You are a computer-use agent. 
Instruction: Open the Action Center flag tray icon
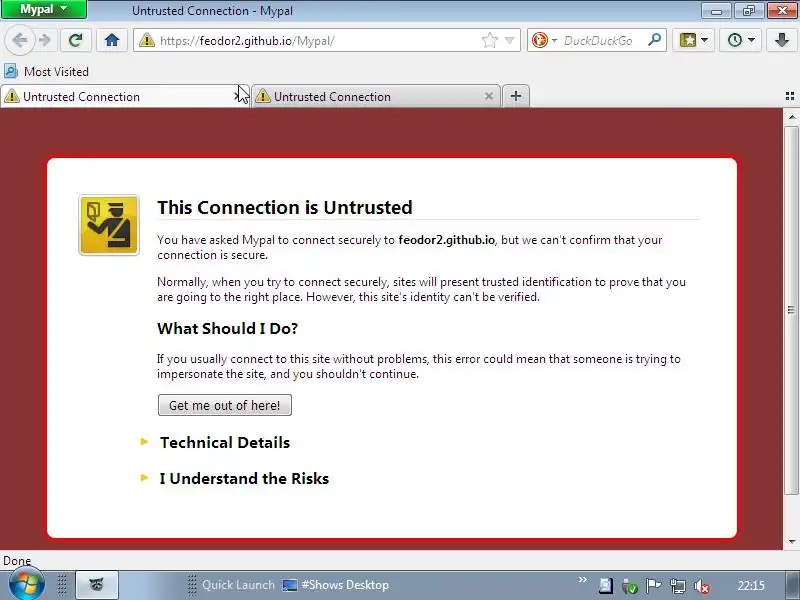[654, 586]
